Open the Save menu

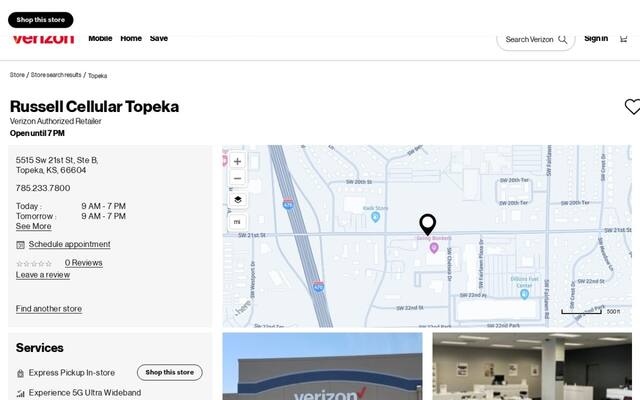tap(159, 38)
